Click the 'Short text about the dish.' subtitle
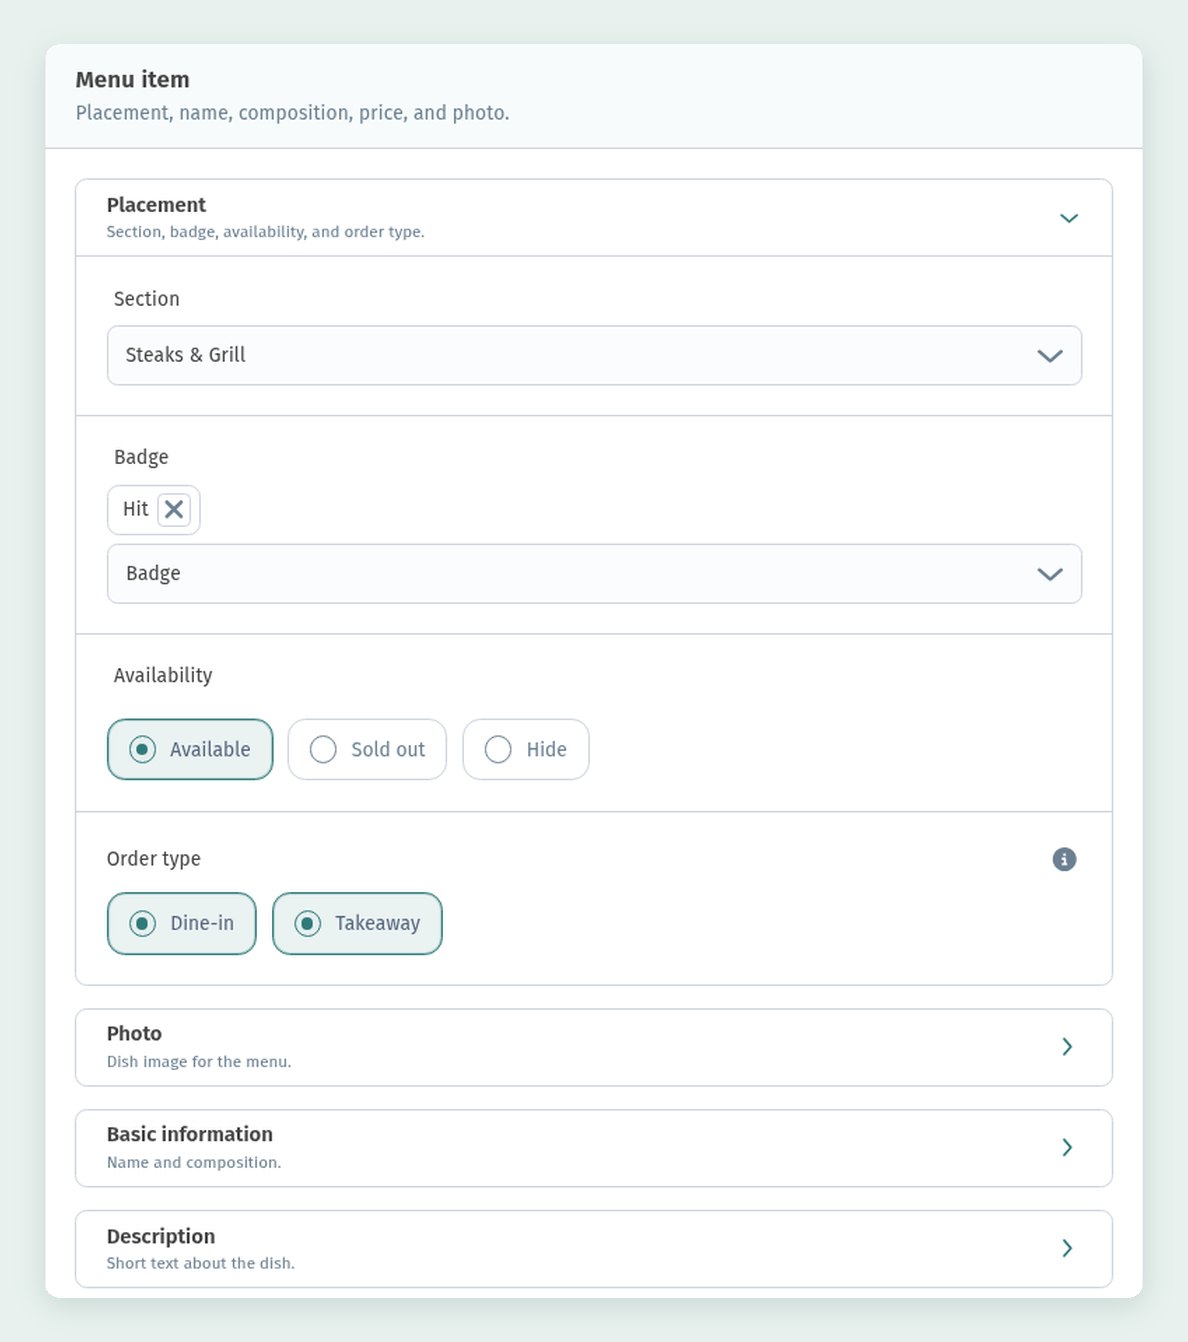This screenshot has width=1188, height=1342. point(201,1264)
